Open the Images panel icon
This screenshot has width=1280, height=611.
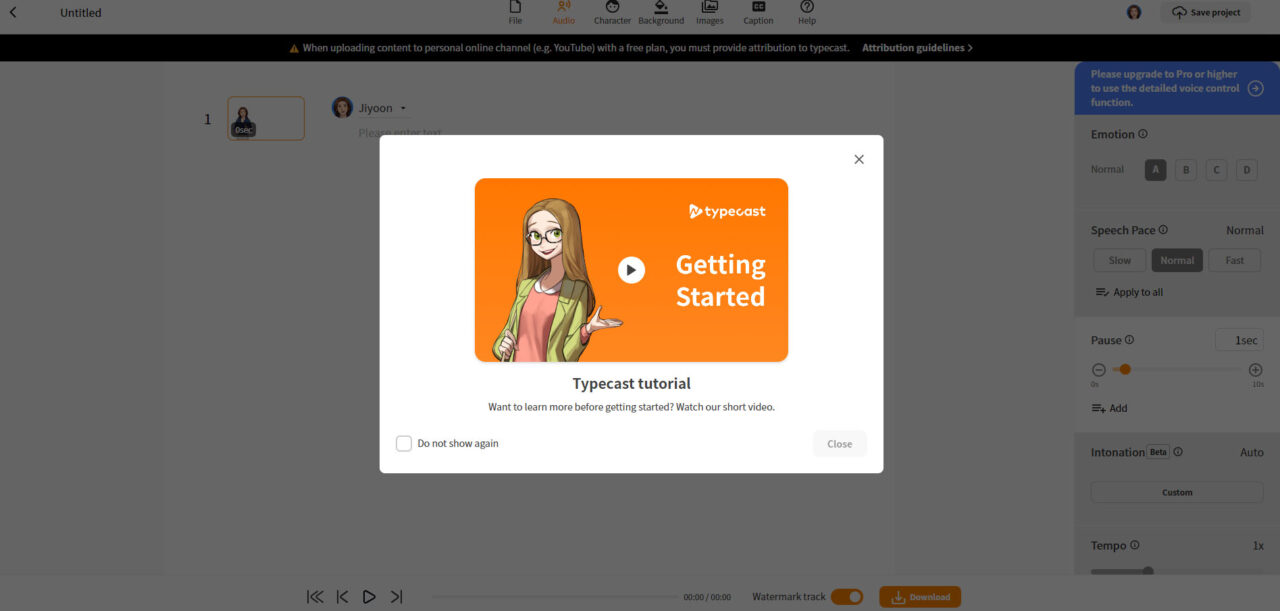(709, 13)
